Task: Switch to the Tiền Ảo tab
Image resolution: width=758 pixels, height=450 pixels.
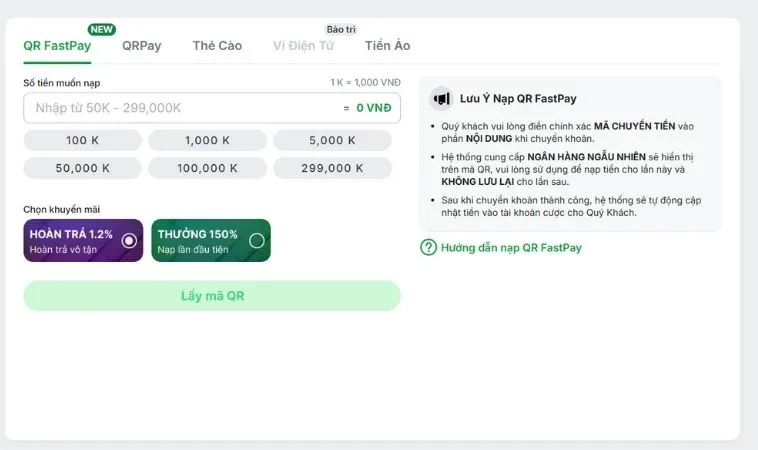Action: pos(387,46)
